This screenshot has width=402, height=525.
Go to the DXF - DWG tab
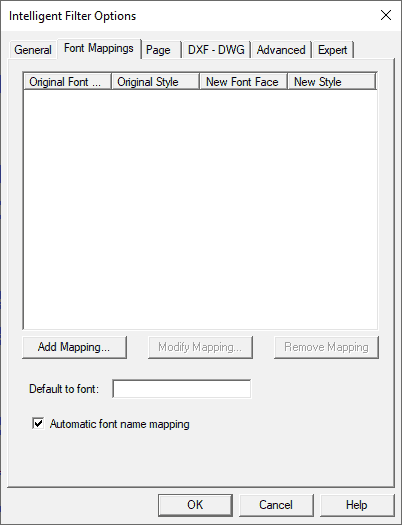[216, 50]
